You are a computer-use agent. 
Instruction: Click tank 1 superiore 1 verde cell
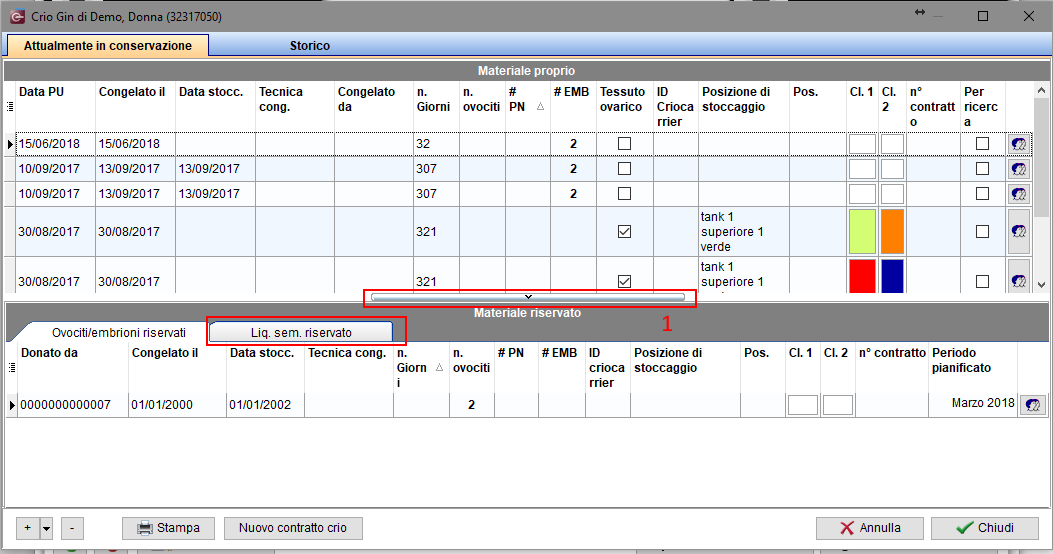(744, 232)
